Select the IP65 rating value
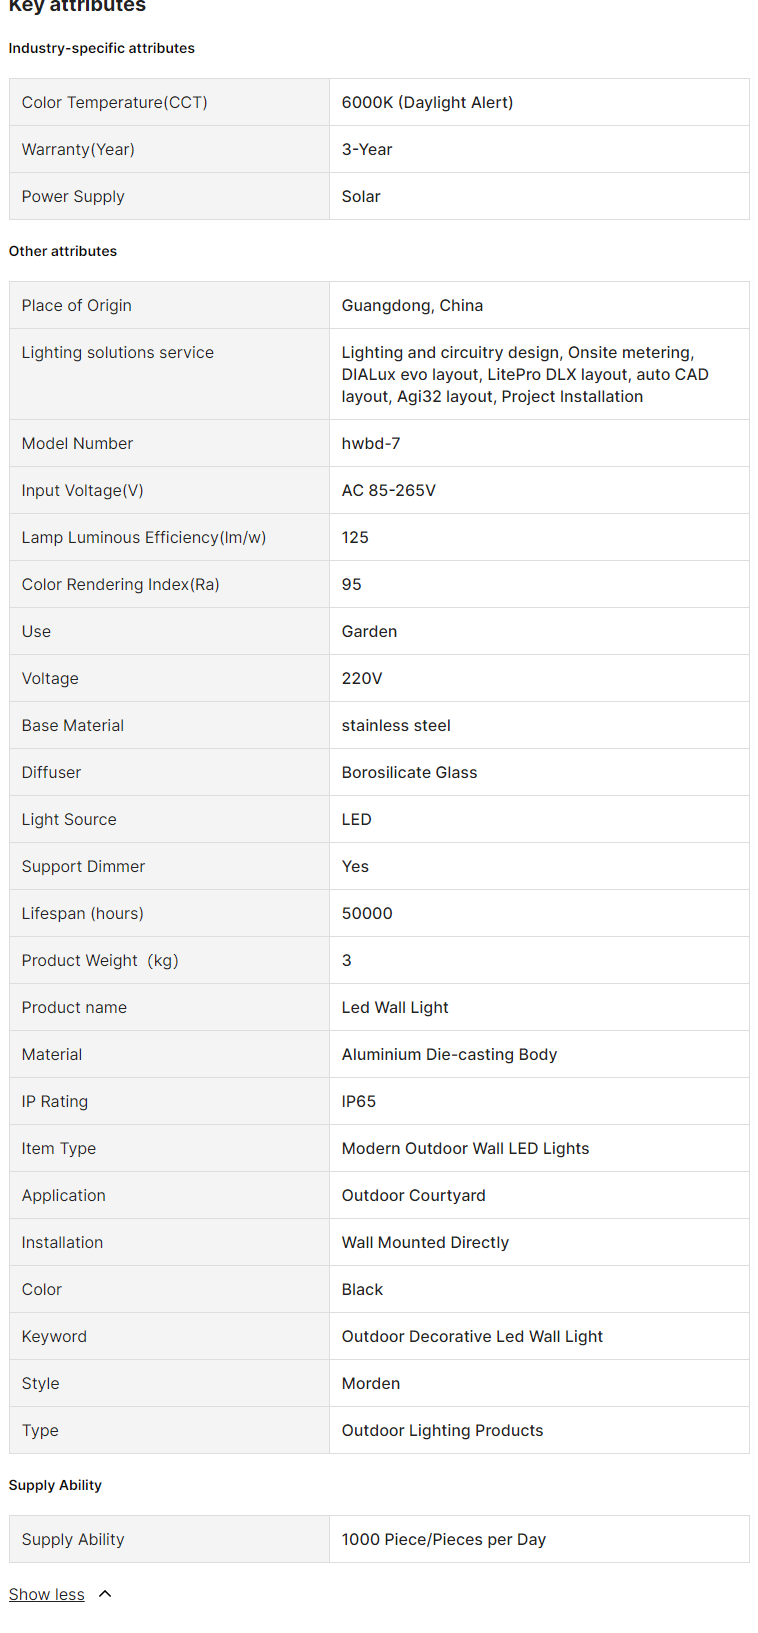 [359, 1101]
